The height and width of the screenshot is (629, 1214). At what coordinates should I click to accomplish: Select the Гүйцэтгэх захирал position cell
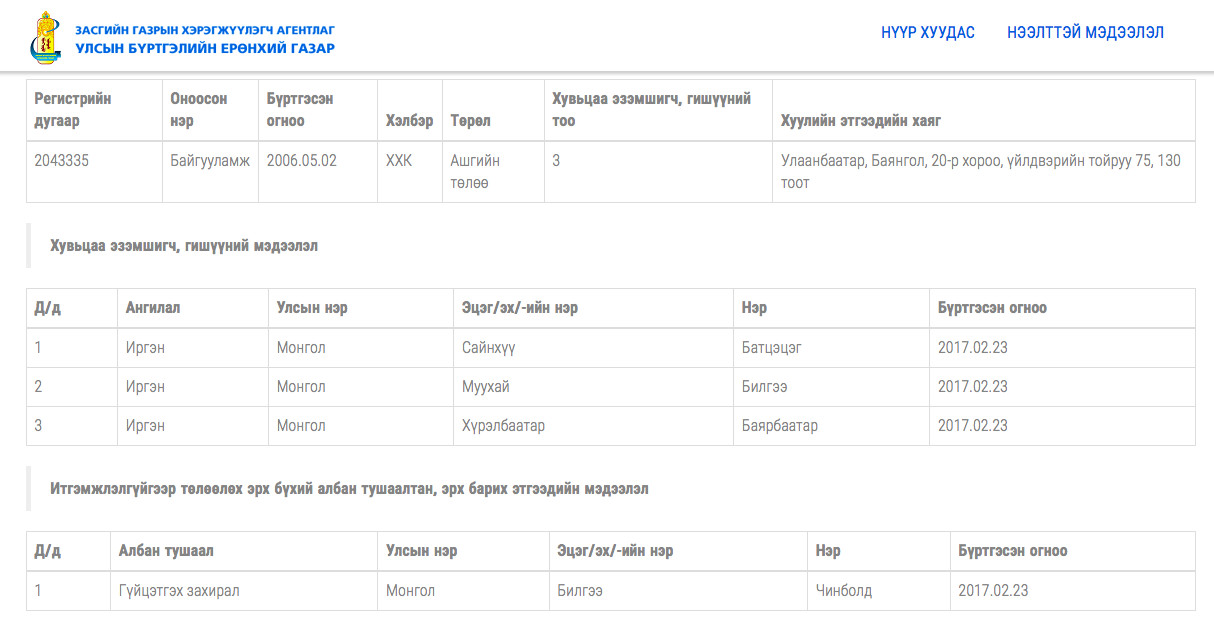tap(244, 591)
